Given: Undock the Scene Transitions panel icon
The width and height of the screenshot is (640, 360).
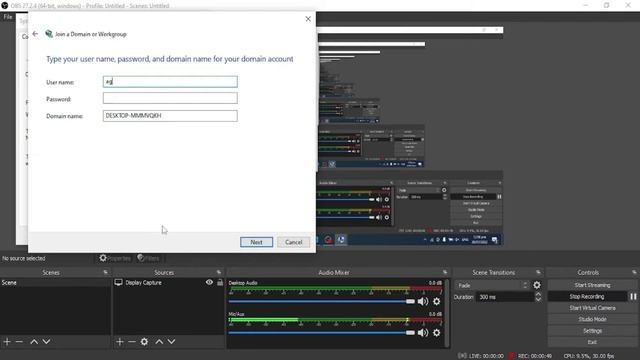Looking at the screenshot, I should tap(538, 272).
